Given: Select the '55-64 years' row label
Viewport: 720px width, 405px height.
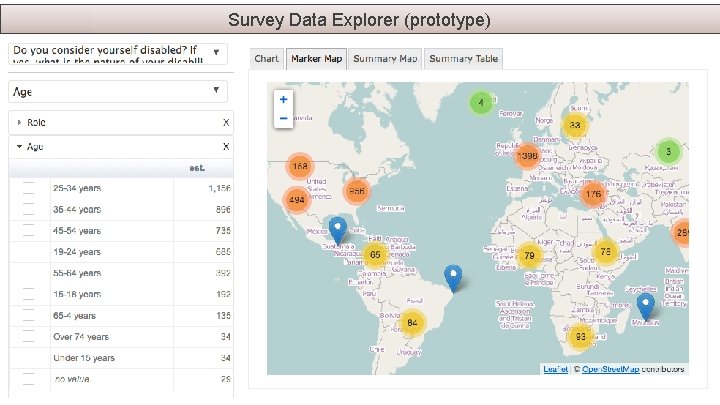Looking at the screenshot, I should pyautogui.click(x=77, y=273).
